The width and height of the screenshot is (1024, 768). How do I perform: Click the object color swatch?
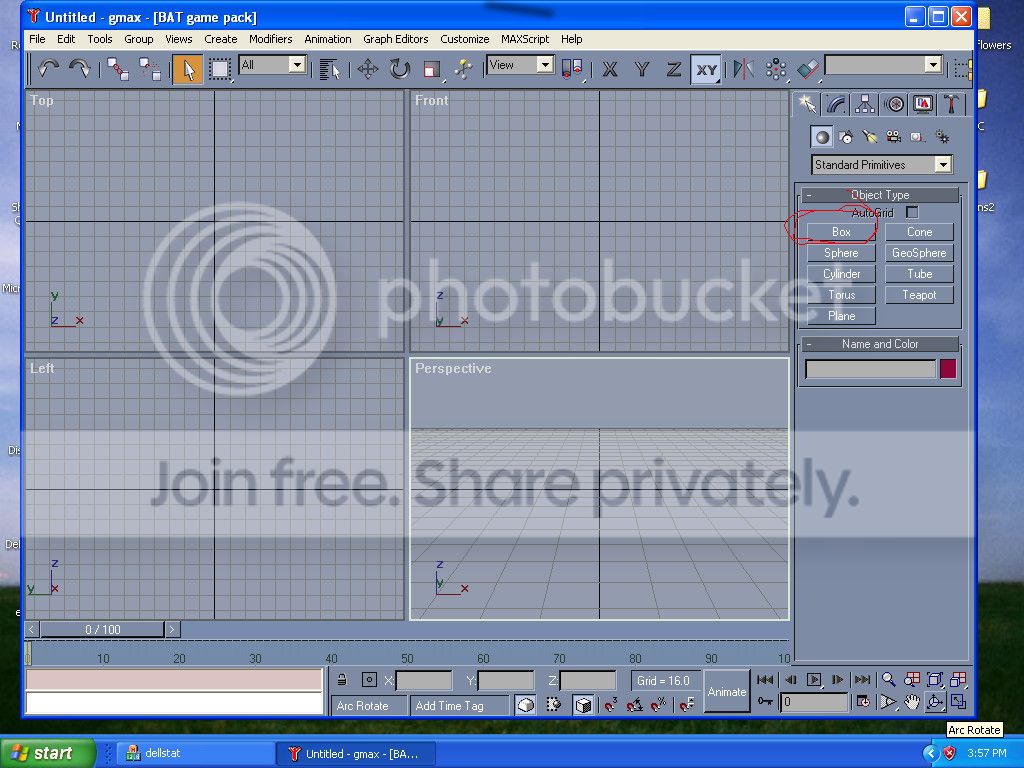point(948,369)
